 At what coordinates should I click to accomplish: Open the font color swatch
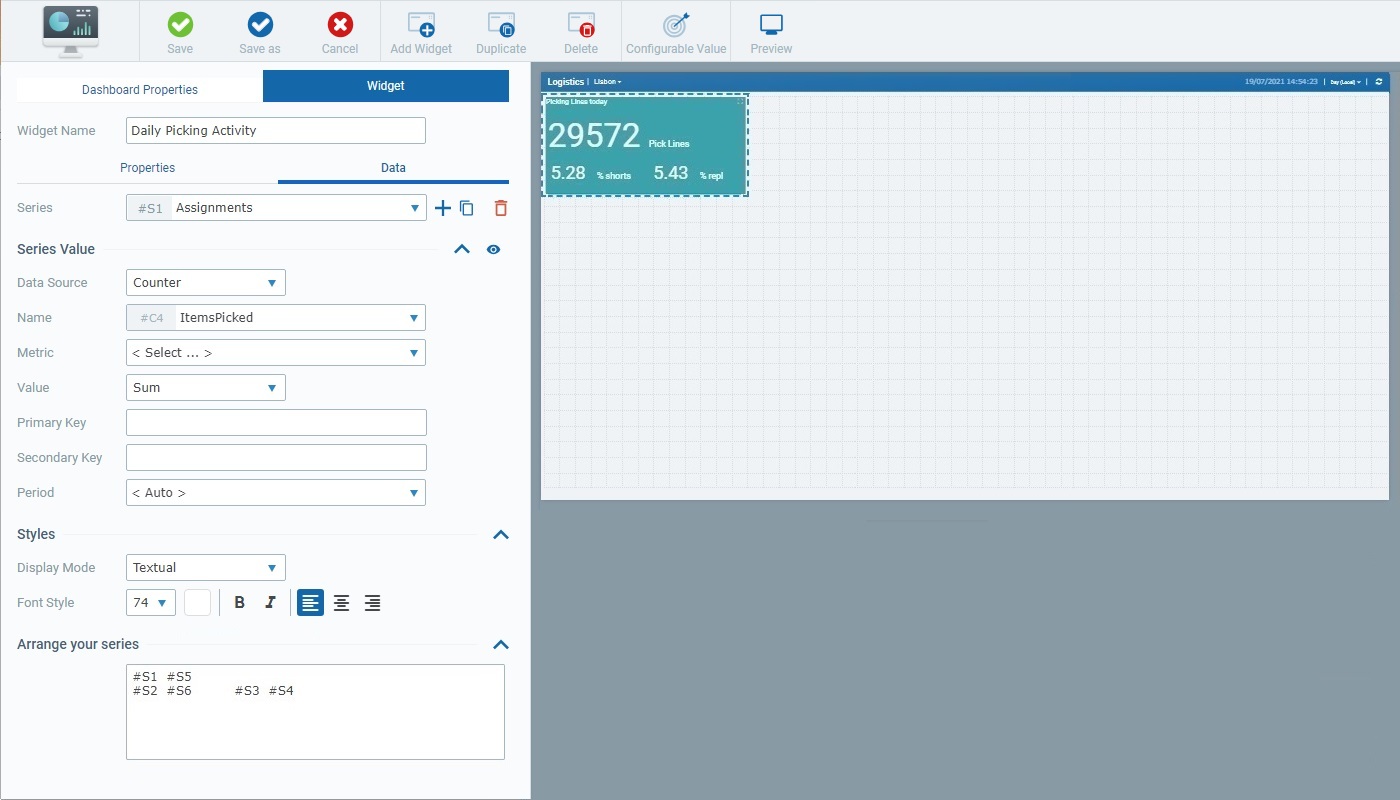coord(198,603)
